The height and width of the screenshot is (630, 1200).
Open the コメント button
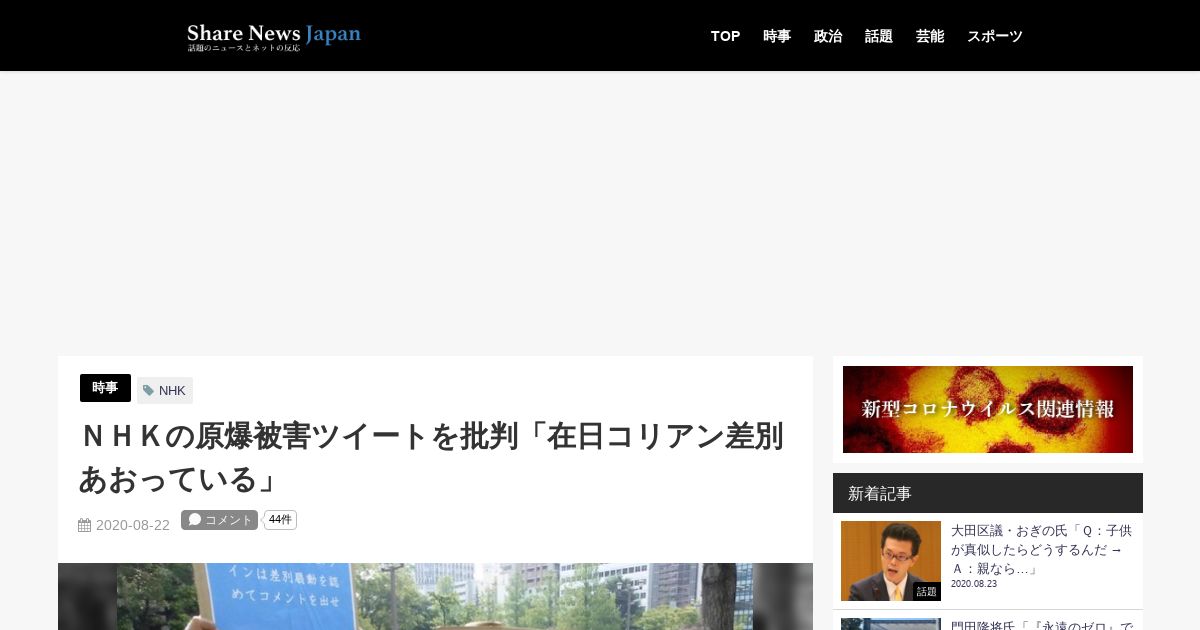[219, 520]
